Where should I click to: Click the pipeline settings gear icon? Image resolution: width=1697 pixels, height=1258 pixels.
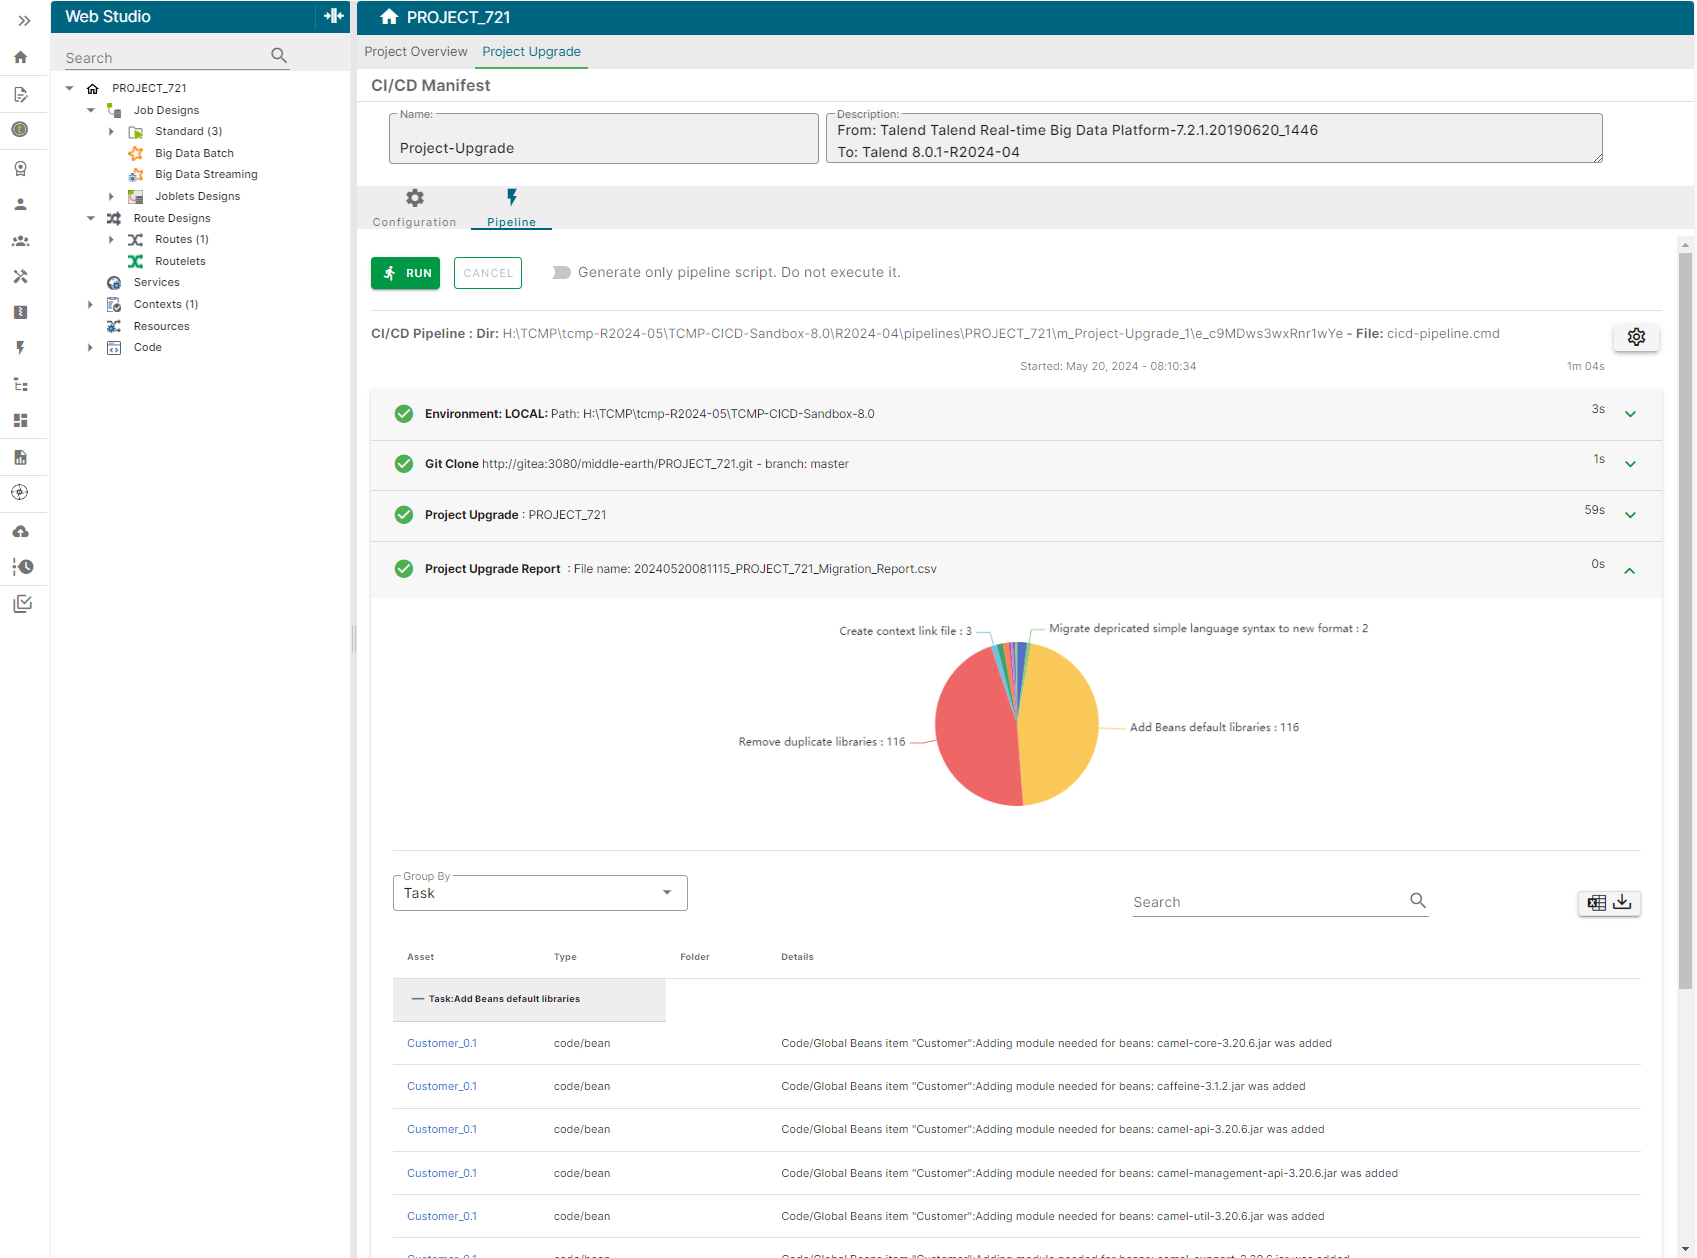click(1636, 336)
